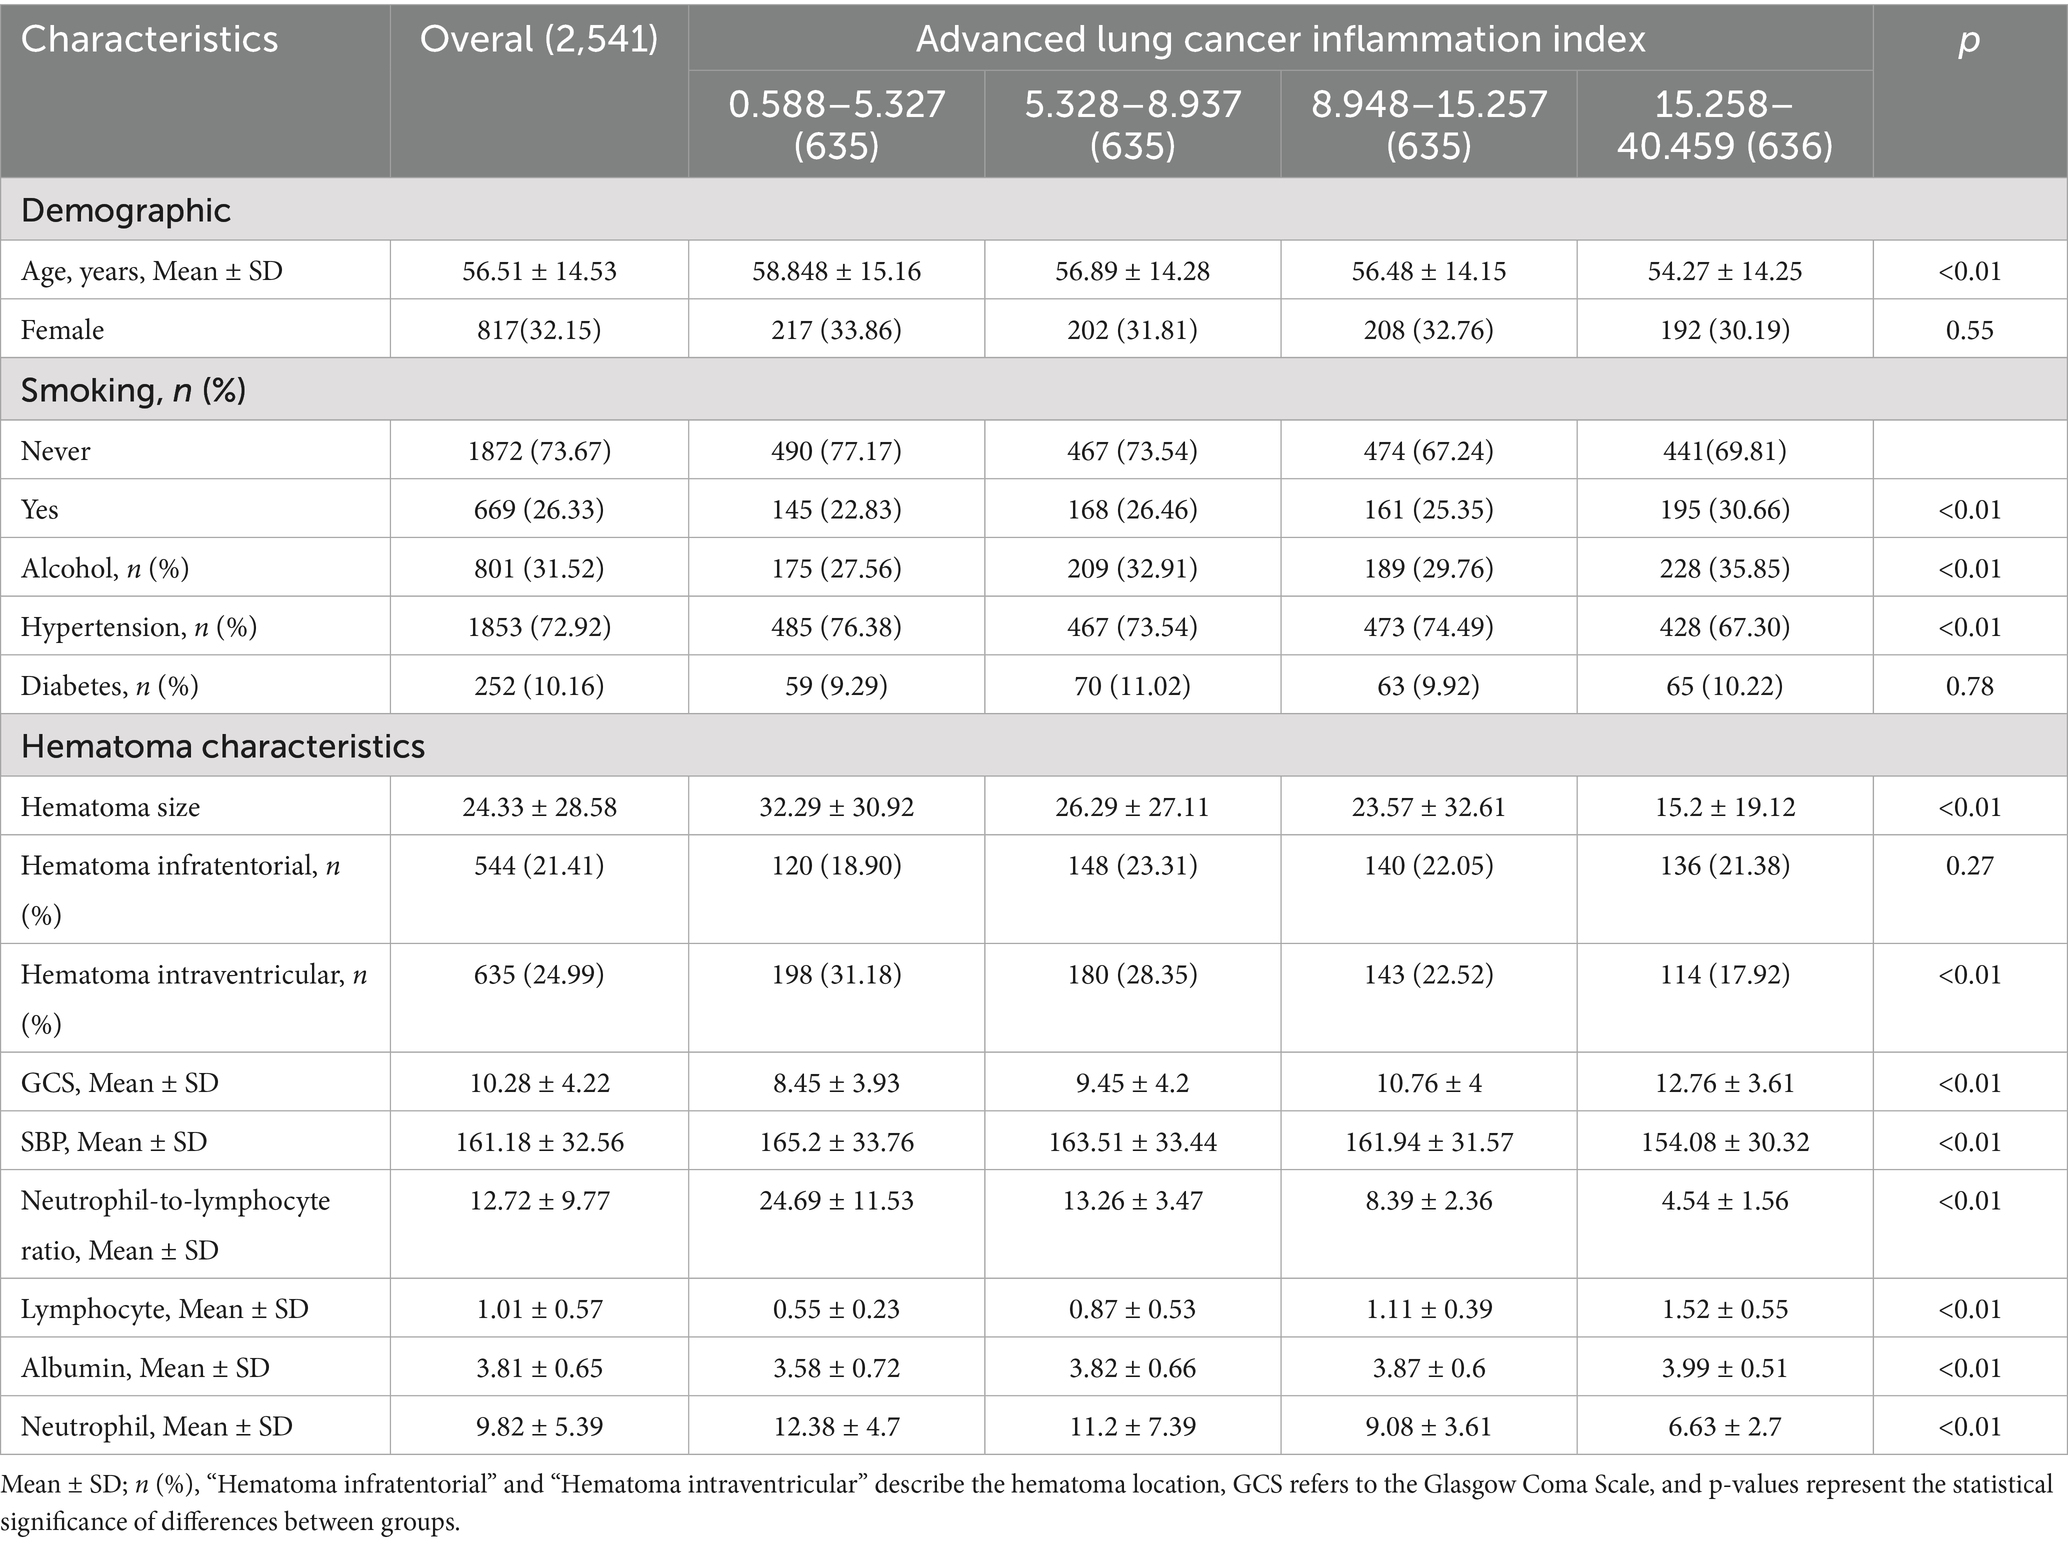Click the Albumin, Mean ± SD row label
The height and width of the screenshot is (1544, 2068).
(x=145, y=1368)
